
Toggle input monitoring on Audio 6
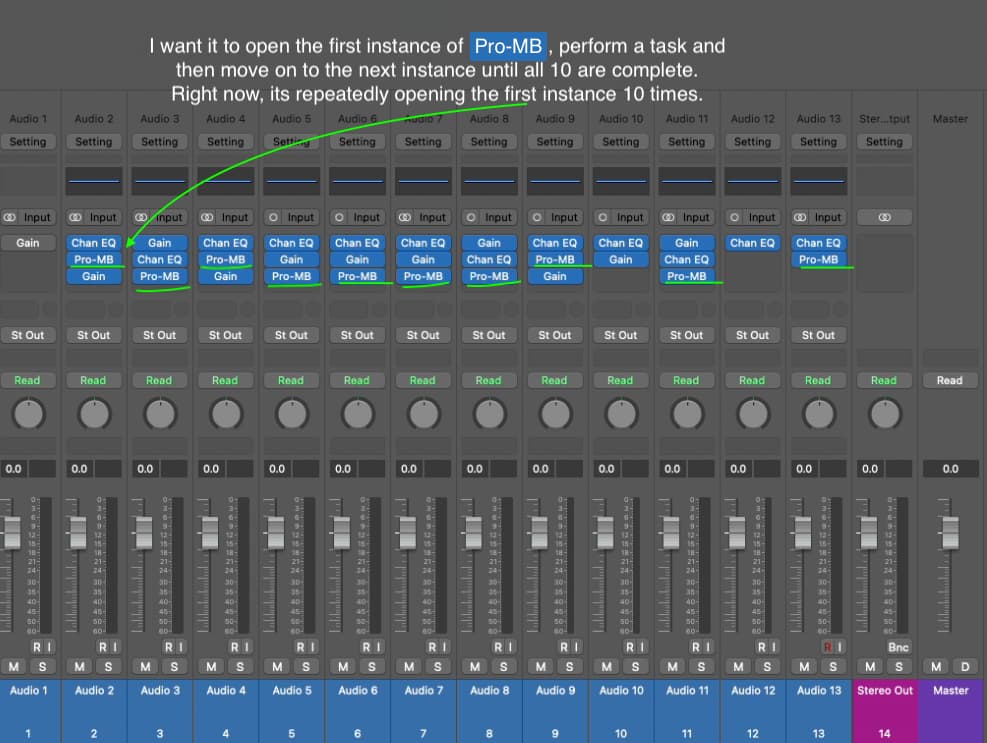tap(378, 647)
